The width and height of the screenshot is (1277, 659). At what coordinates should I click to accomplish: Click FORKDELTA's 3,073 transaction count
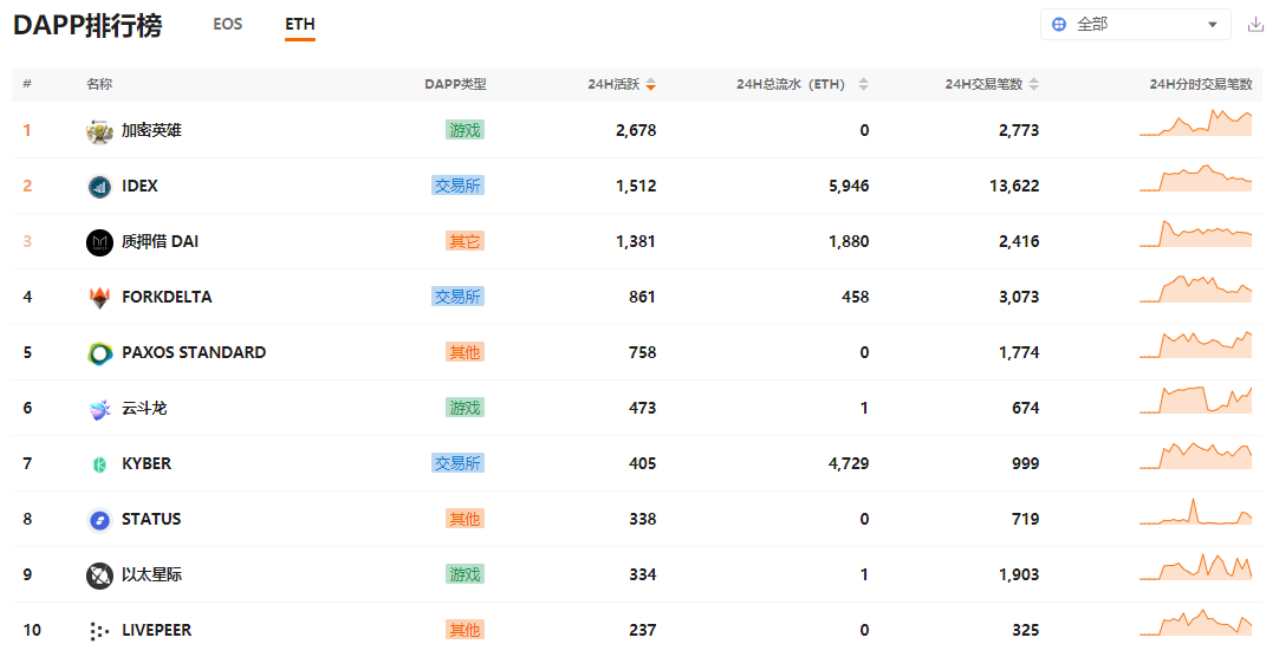tap(1019, 297)
